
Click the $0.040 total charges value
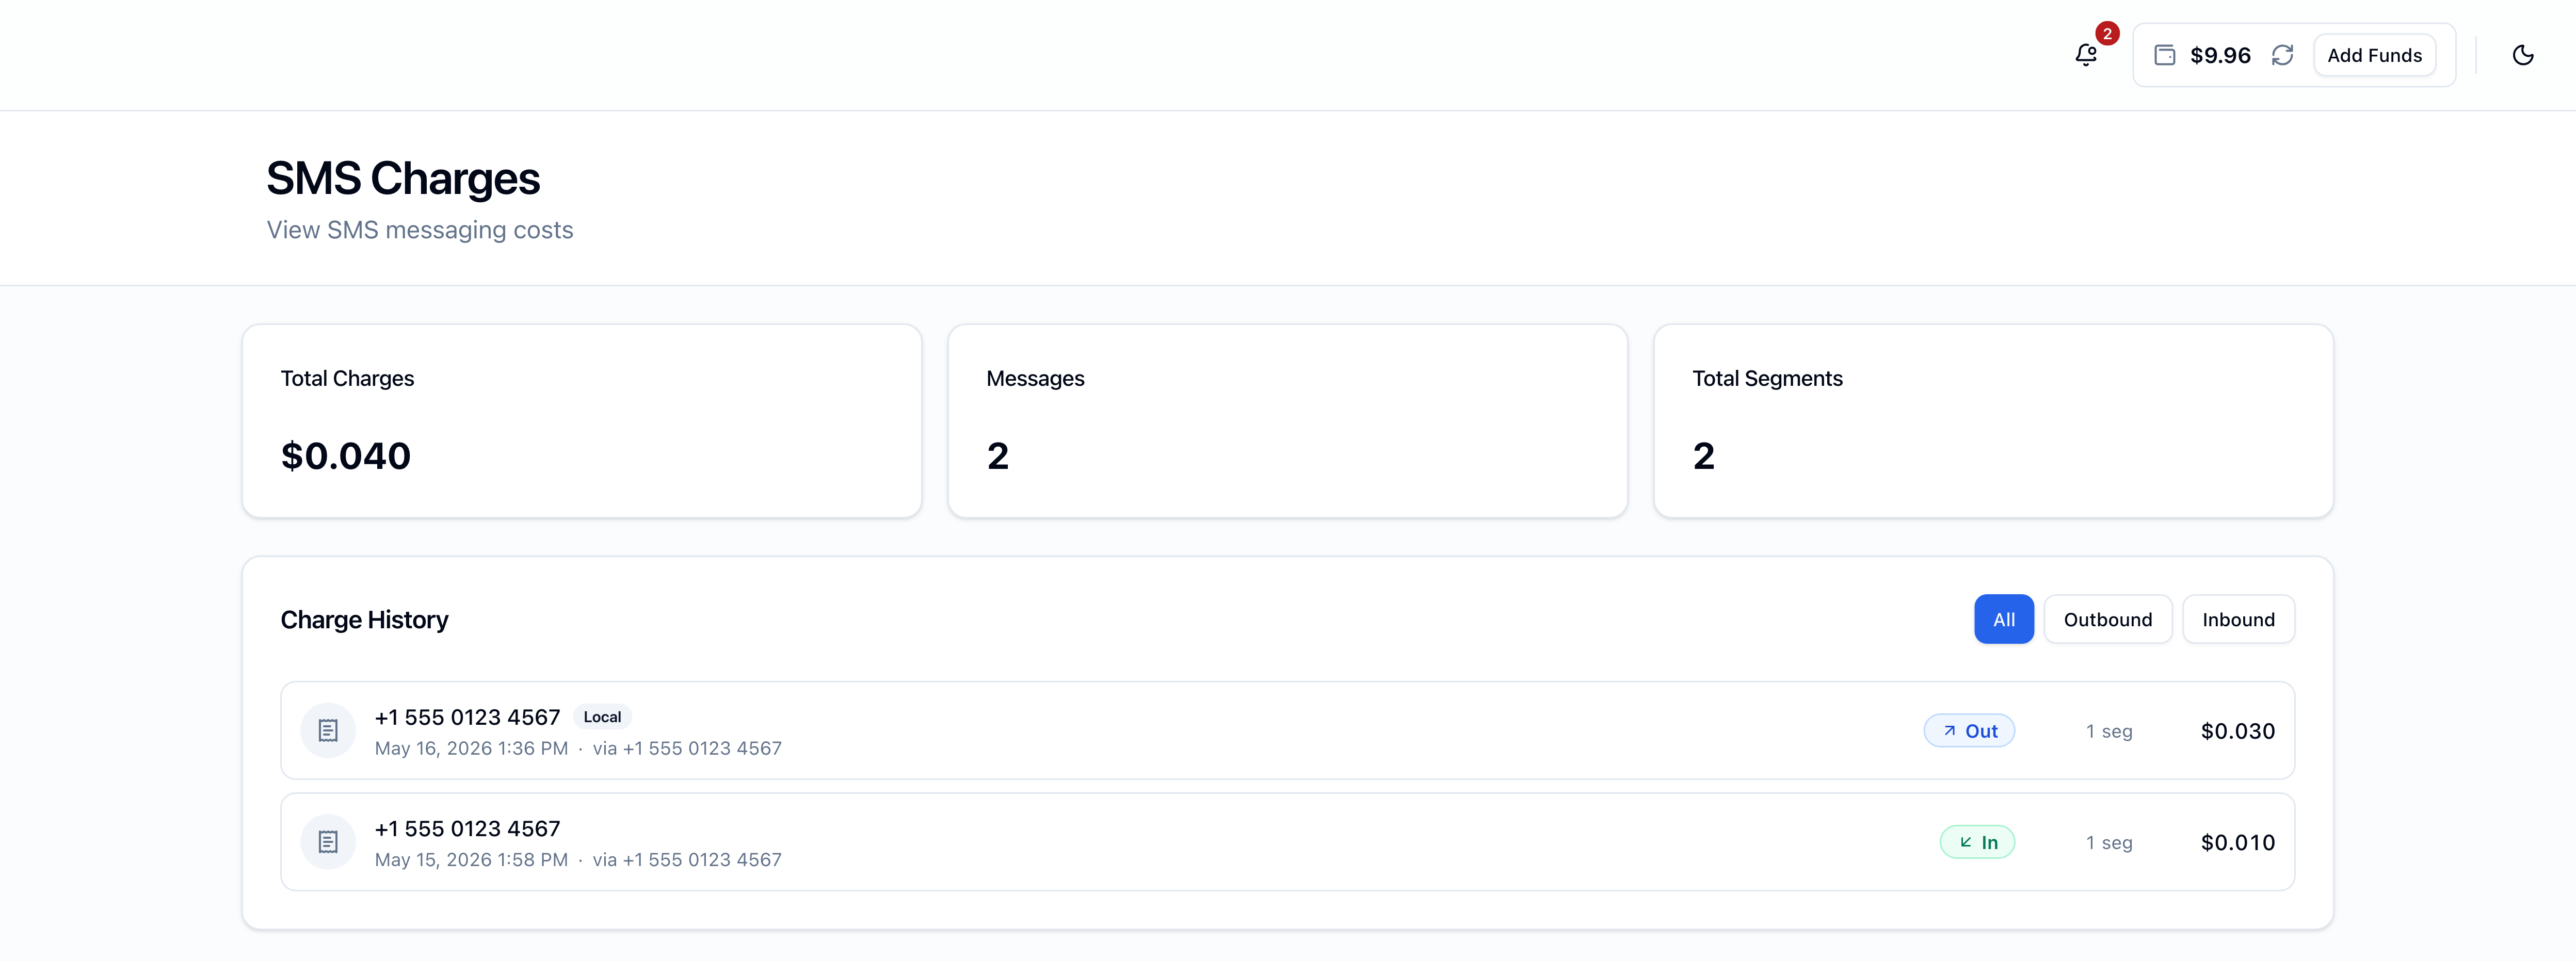345,456
